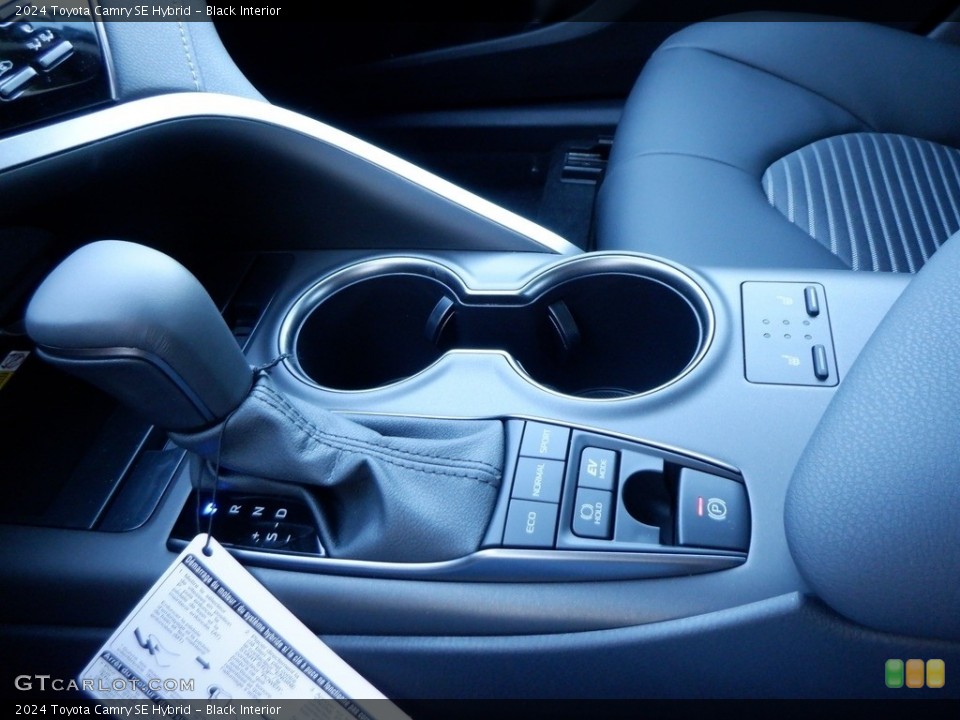Click the bottom caption "2024 Toyota Camry SE Hybrid"
960x720 pixels.
click(103, 710)
